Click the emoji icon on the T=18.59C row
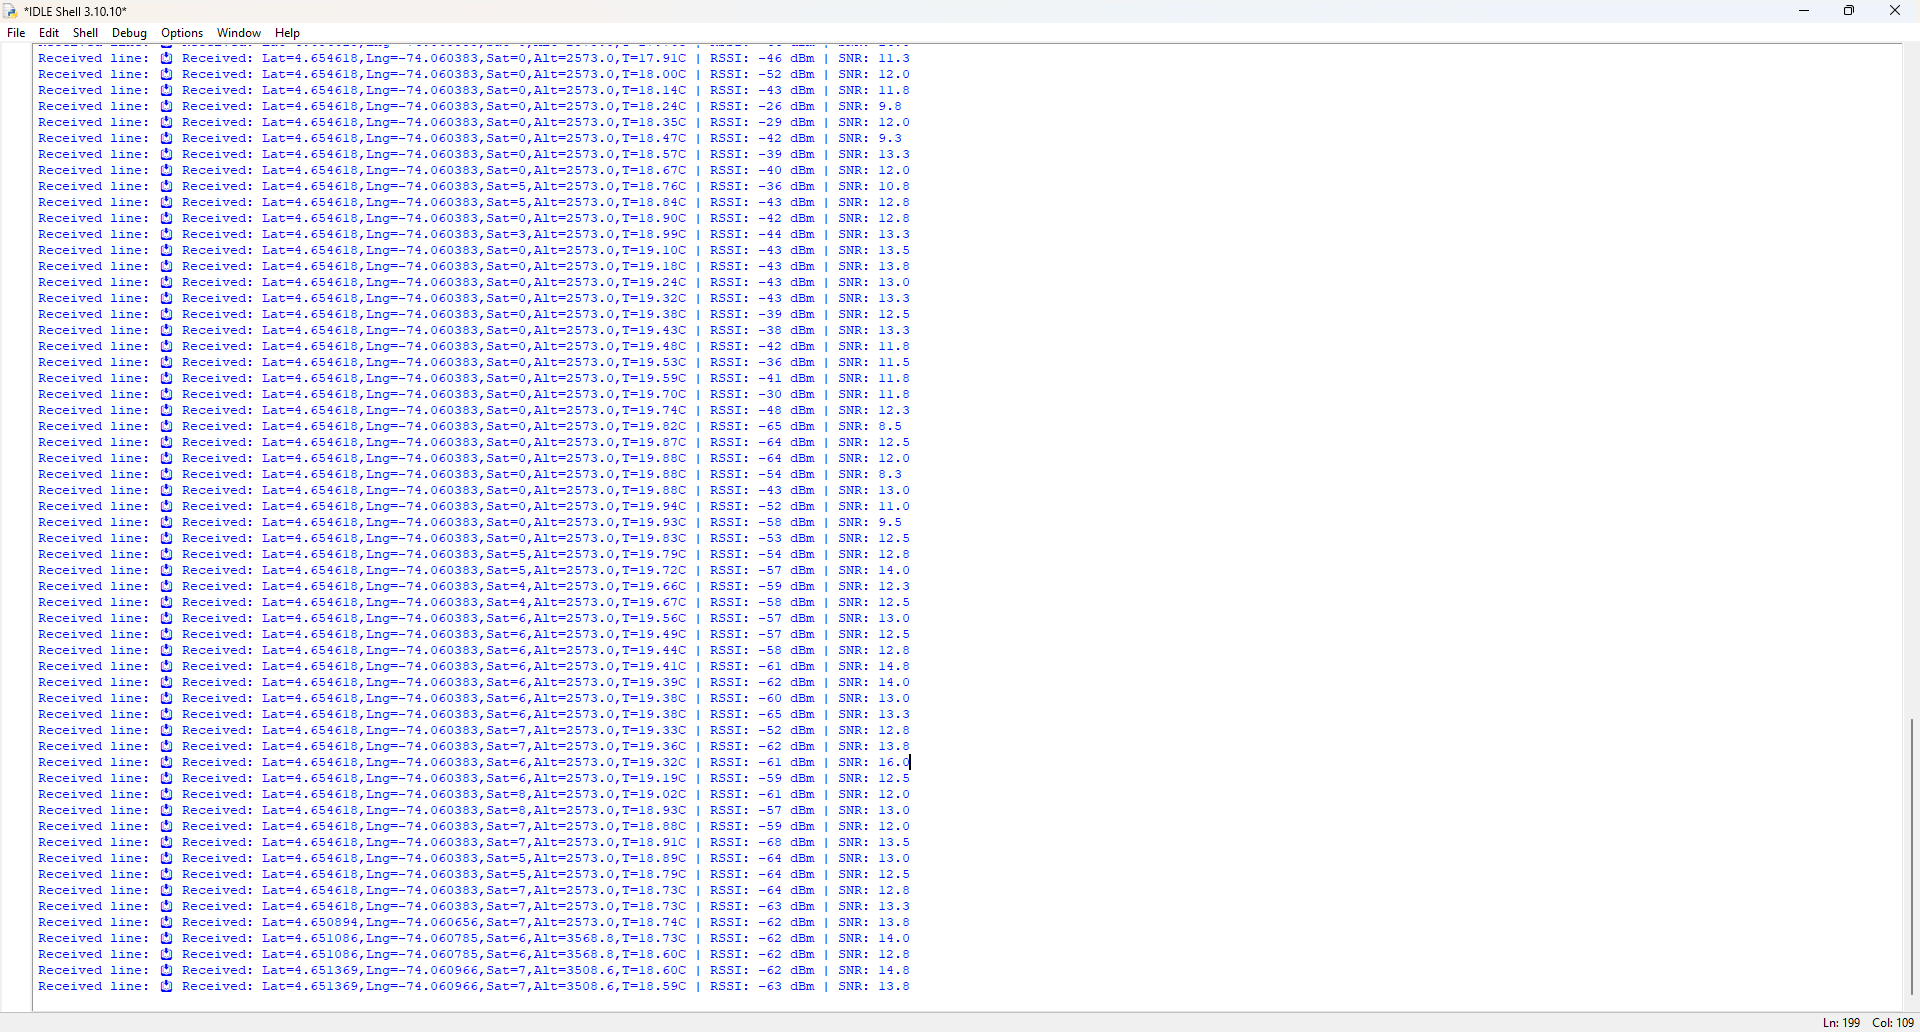The height and width of the screenshot is (1032, 1920). click(167, 986)
